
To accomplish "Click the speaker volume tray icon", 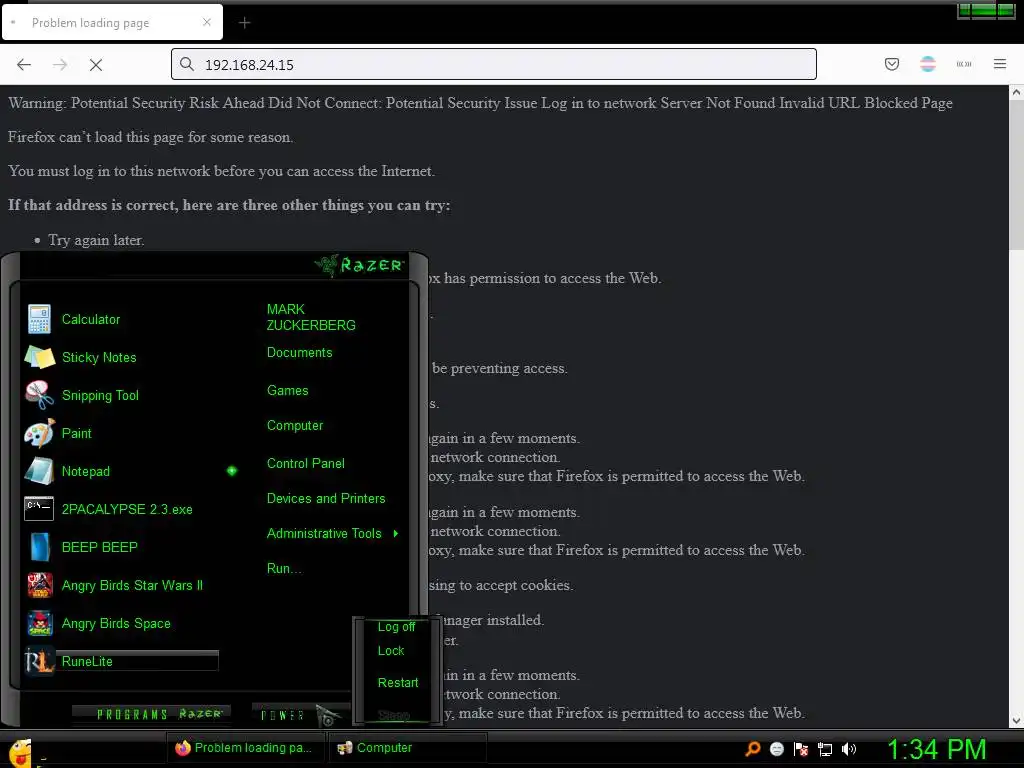I will [848, 749].
